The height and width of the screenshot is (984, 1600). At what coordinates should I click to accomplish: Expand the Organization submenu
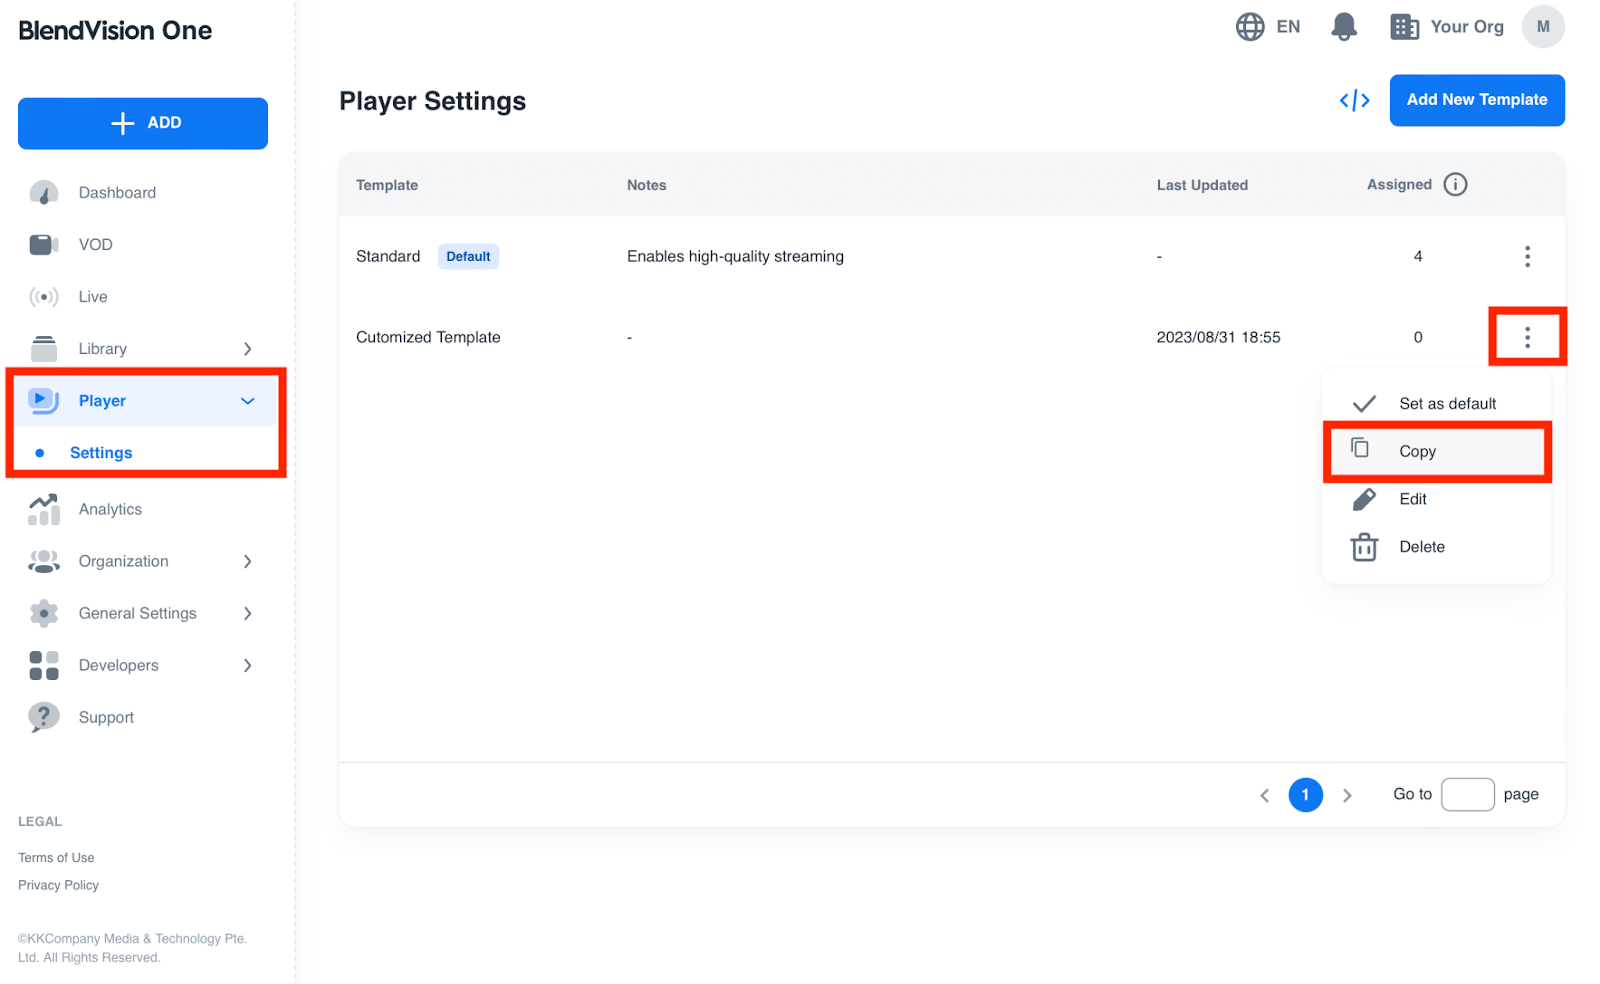[x=247, y=562]
